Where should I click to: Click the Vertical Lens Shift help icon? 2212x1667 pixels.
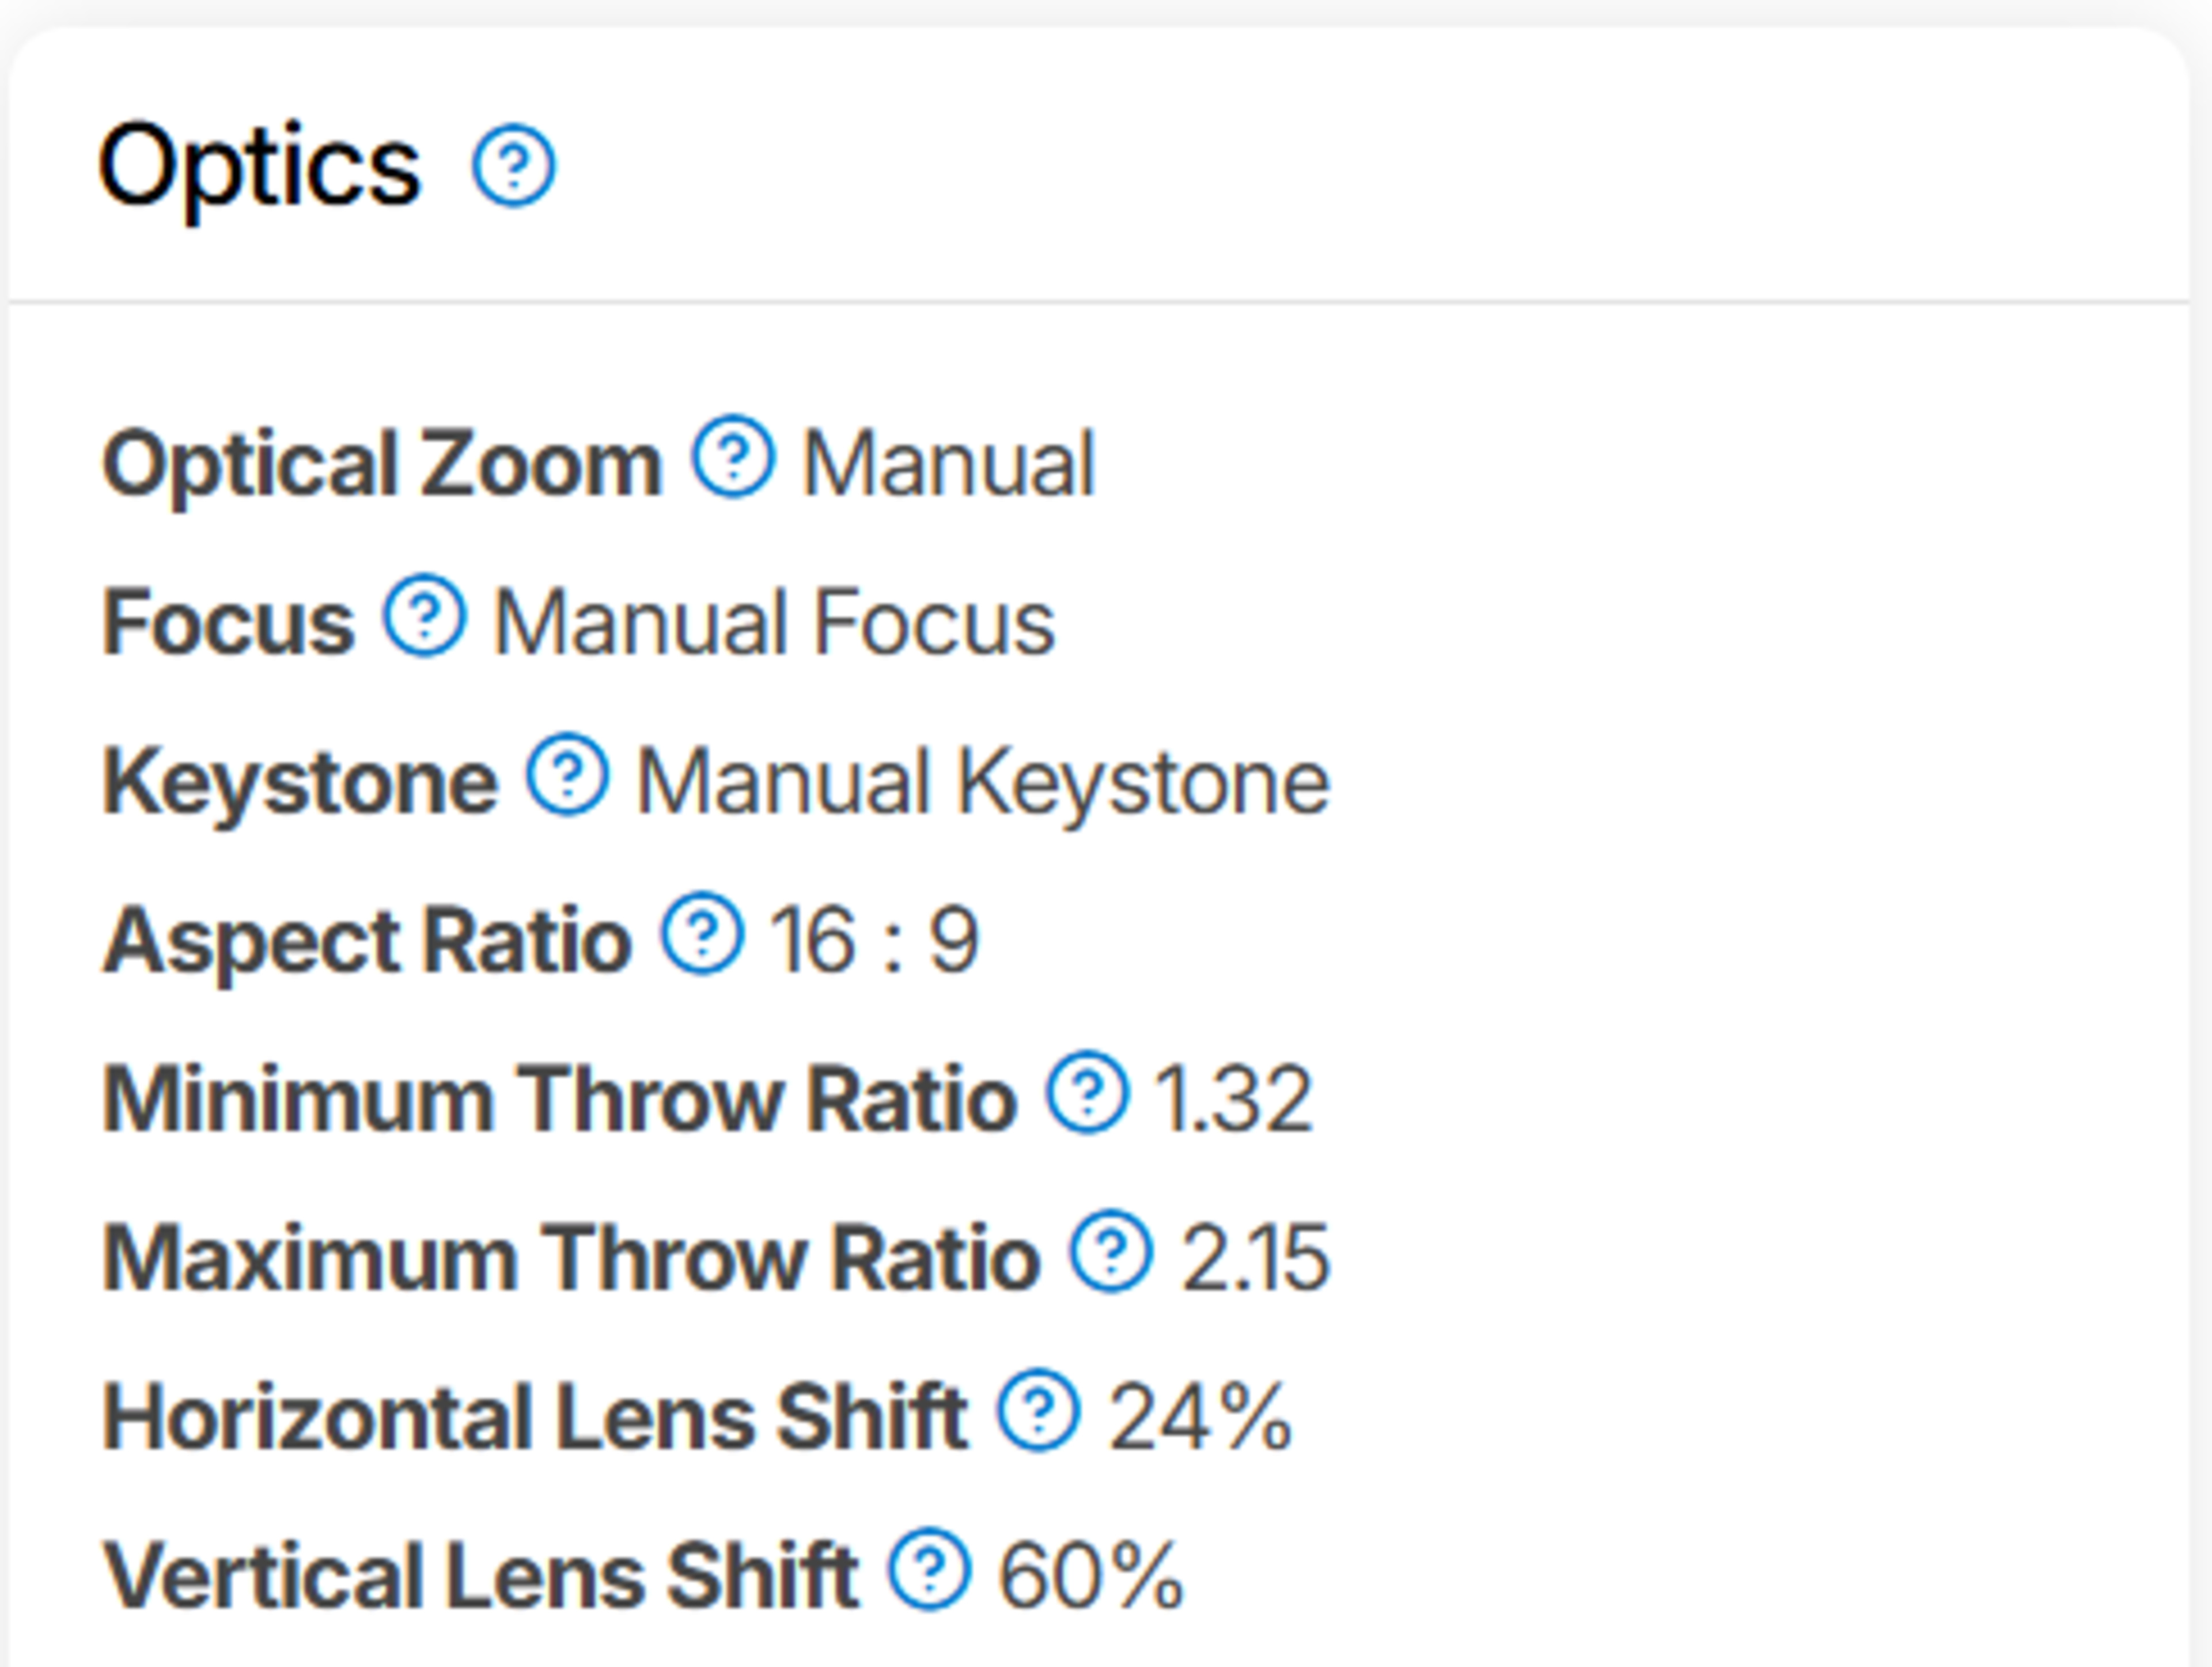[929, 1569]
